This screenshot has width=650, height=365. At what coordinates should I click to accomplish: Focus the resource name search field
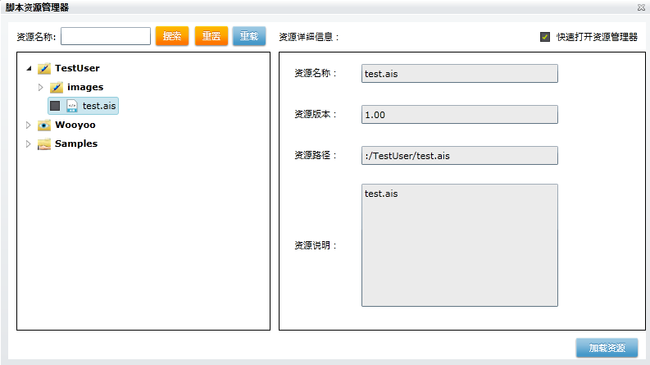point(106,36)
